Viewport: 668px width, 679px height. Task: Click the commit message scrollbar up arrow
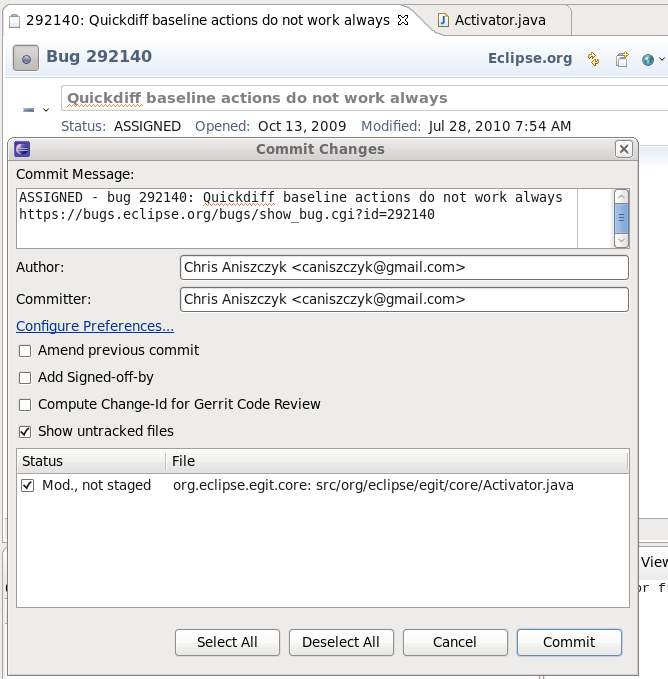[x=621, y=197]
